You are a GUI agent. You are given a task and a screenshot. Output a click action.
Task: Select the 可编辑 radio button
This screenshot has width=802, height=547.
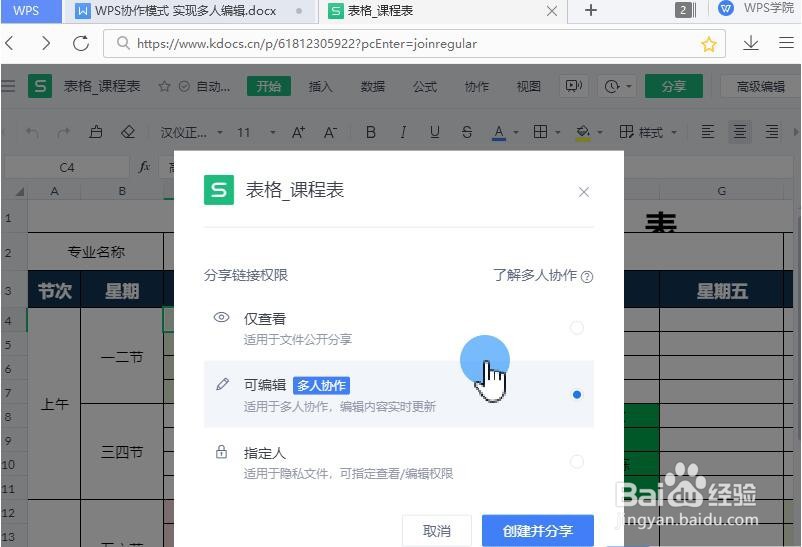(x=576, y=395)
